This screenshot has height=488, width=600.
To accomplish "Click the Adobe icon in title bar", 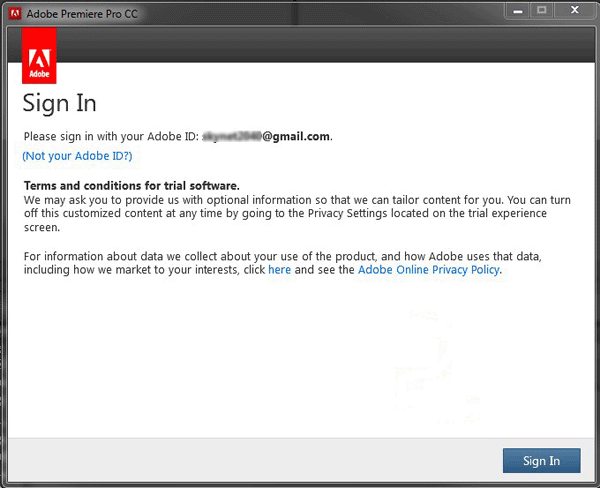I will click(15, 14).
